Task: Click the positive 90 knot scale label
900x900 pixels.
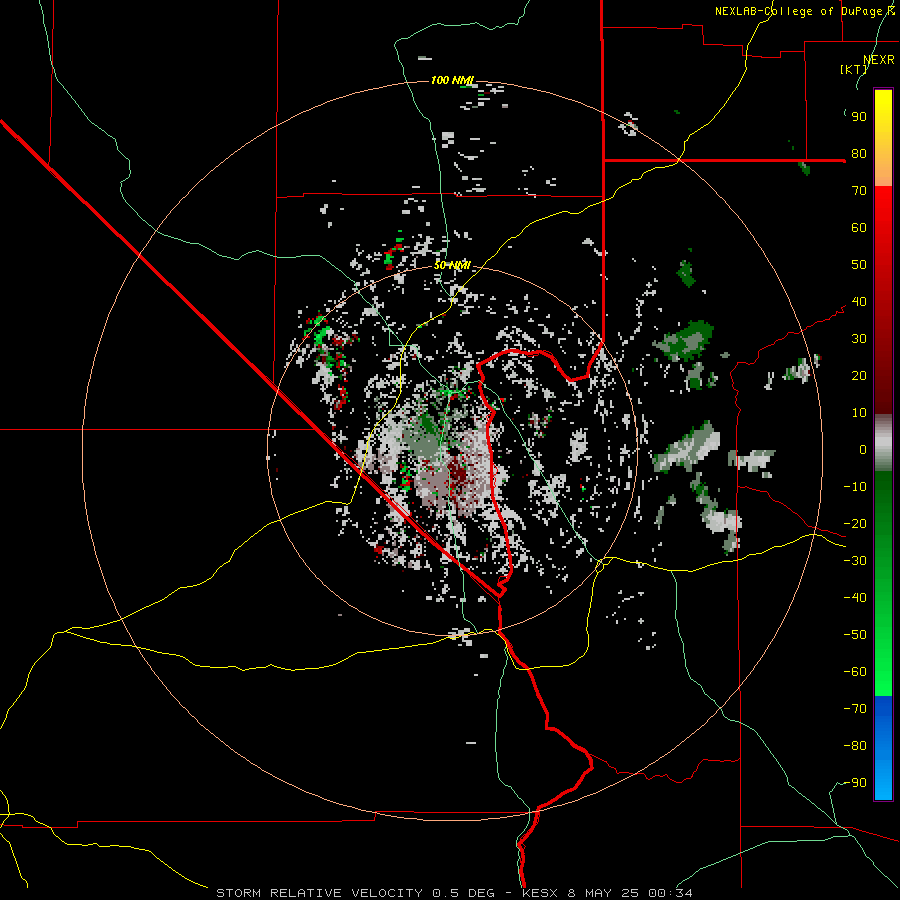Action: (x=859, y=117)
